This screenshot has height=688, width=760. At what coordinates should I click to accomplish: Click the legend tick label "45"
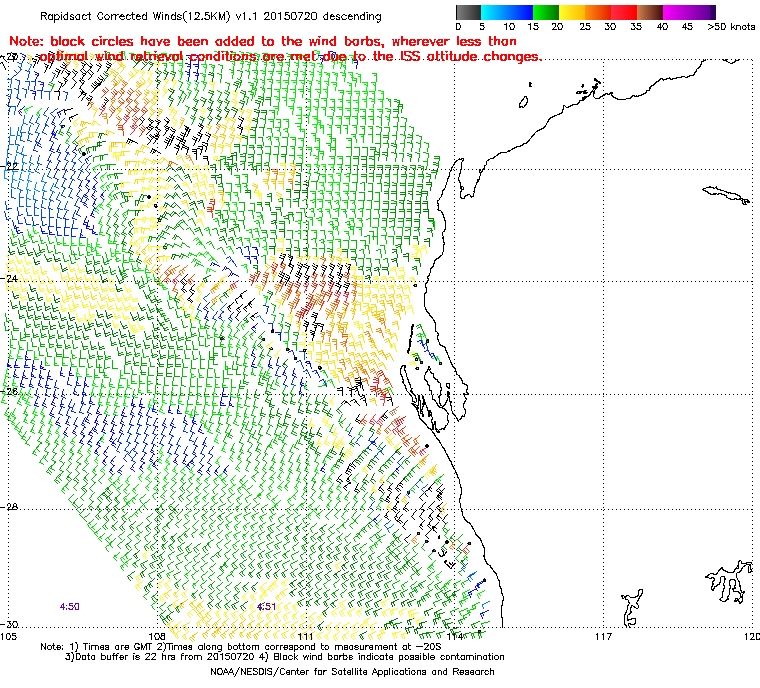pos(687,27)
